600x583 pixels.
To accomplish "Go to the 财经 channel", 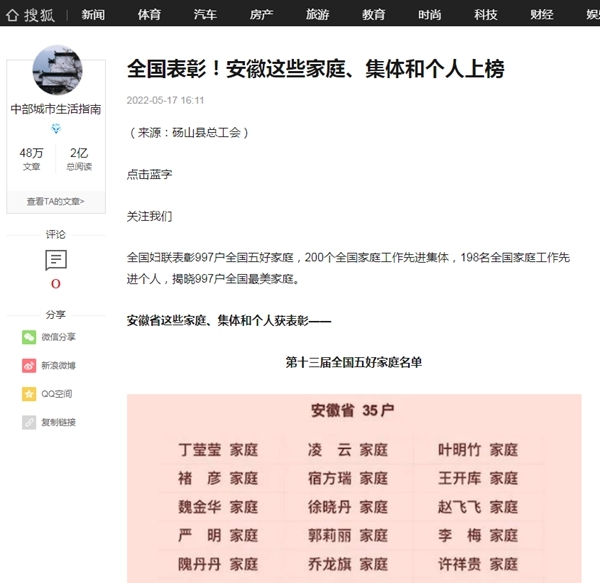I will click(x=542, y=14).
